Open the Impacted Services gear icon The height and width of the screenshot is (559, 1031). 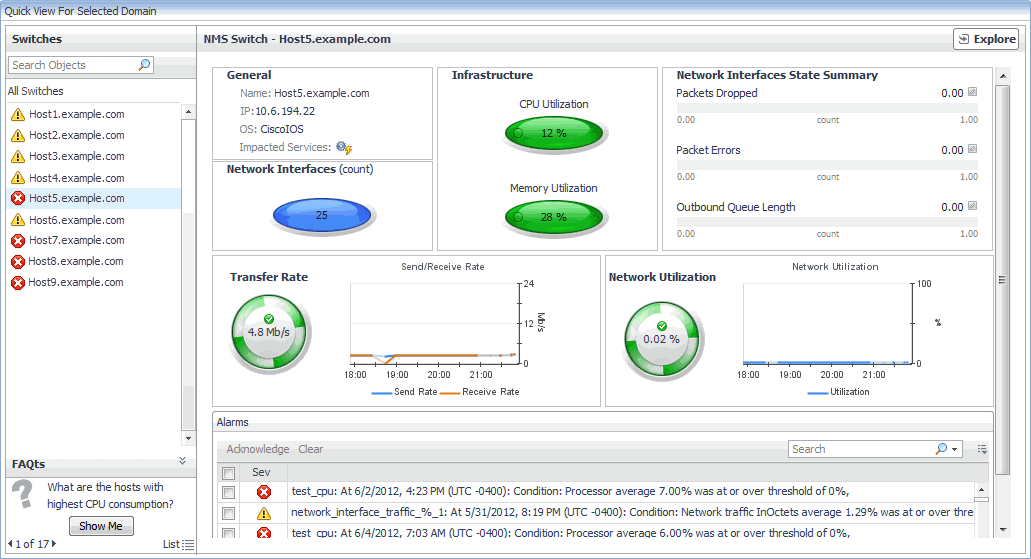tap(344, 147)
